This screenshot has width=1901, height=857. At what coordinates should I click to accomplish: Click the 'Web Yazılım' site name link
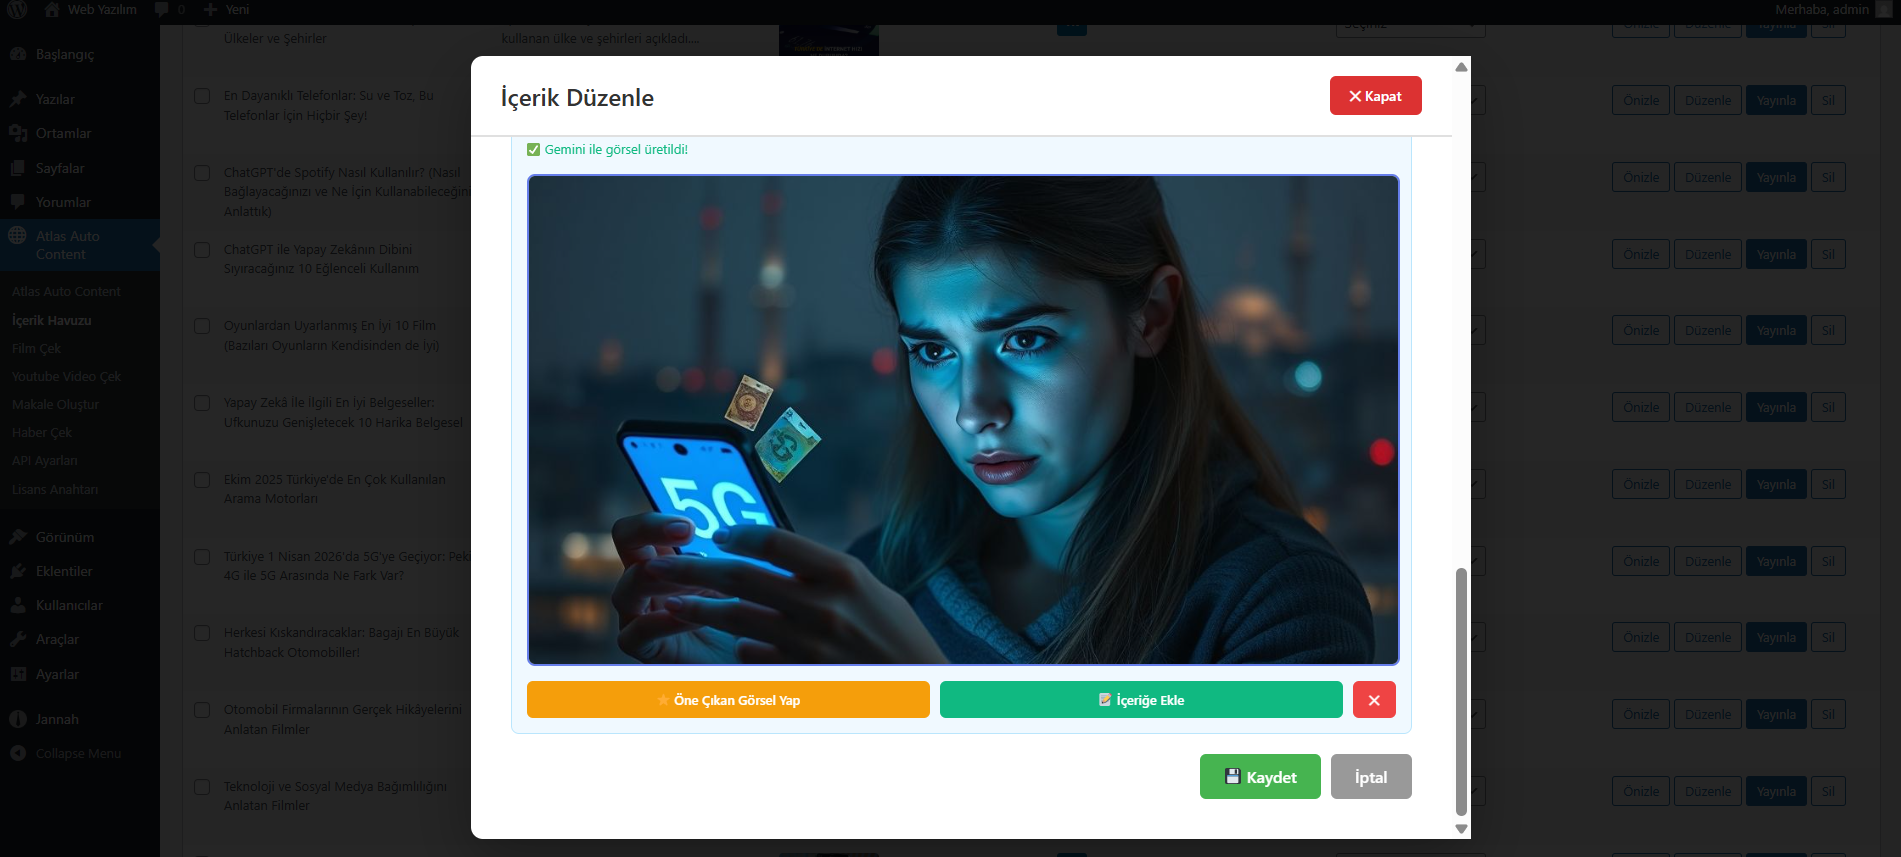pyautogui.click(x=102, y=10)
